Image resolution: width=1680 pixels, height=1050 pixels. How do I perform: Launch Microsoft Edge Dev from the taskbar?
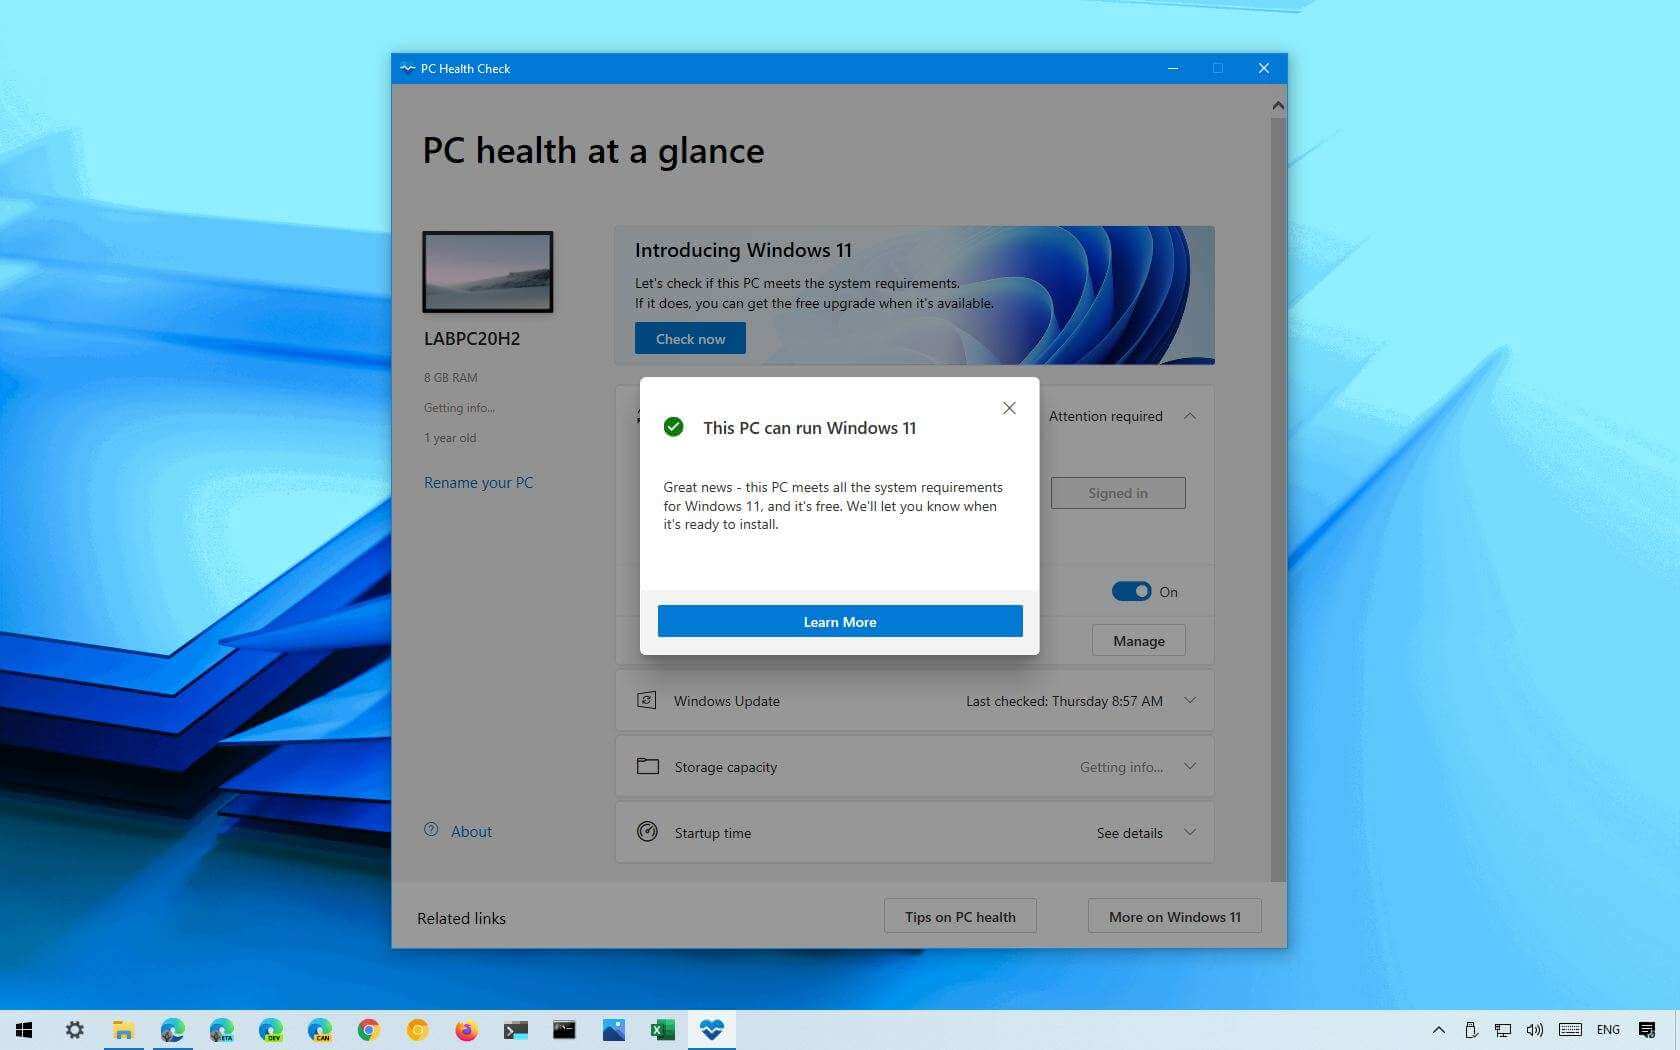click(x=269, y=1030)
